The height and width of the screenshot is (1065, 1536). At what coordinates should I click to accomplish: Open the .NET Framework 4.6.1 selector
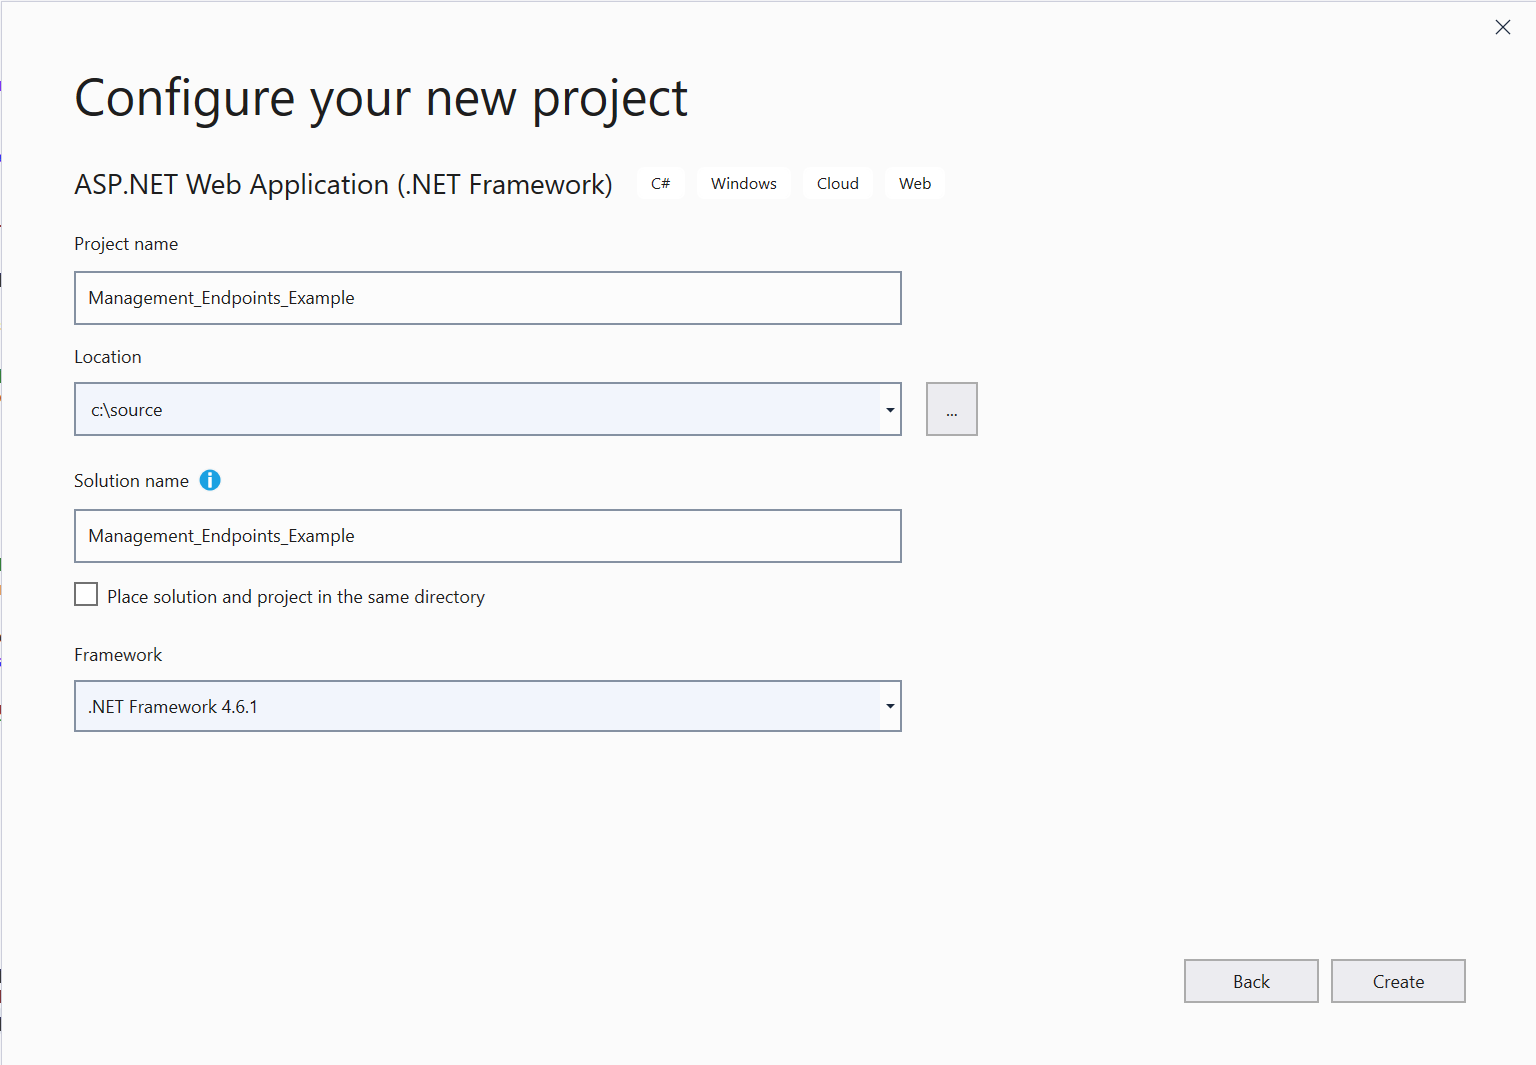(889, 706)
